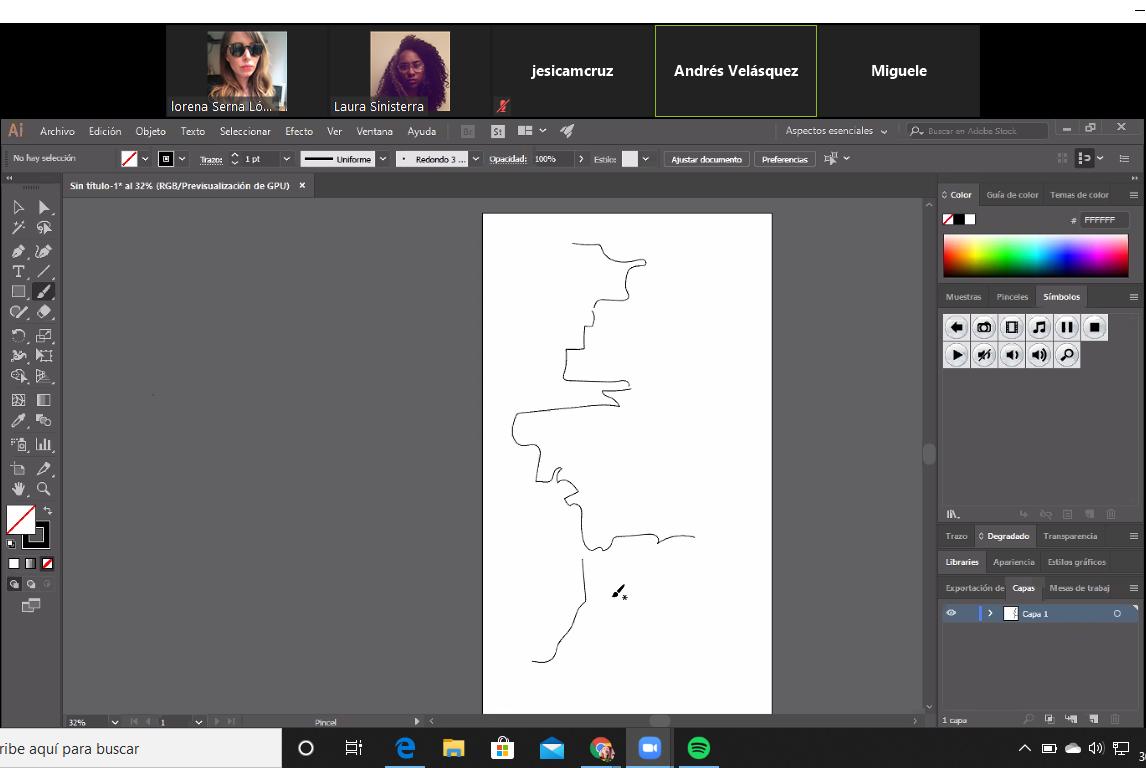Open fill color dropdown in control bar

pos(145,159)
